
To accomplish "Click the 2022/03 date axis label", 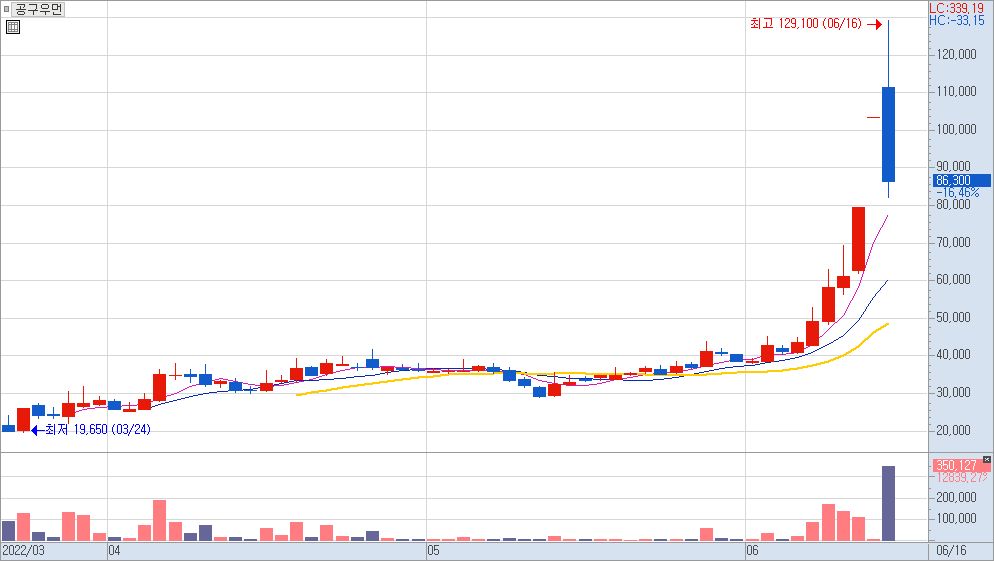I will click(x=23, y=550).
